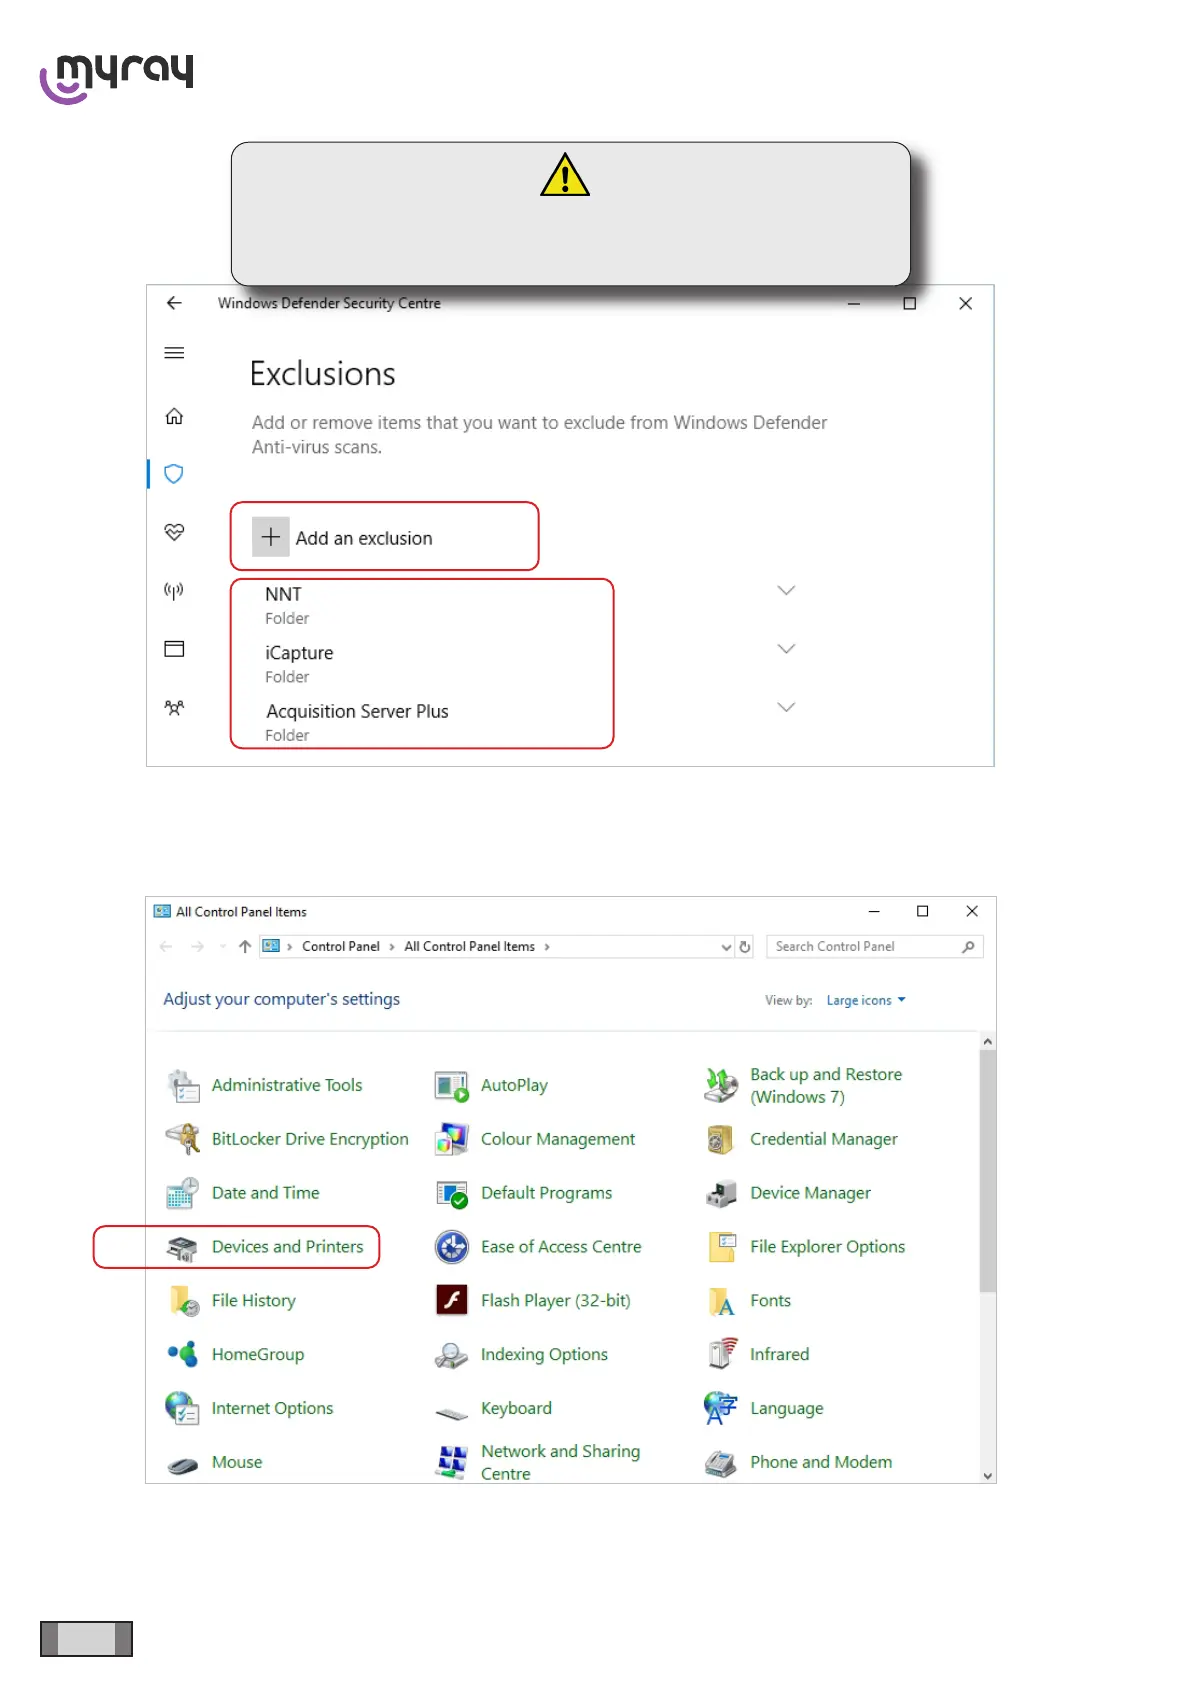
Task: Open Colour Management icon
Action: click(x=452, y=1139)
